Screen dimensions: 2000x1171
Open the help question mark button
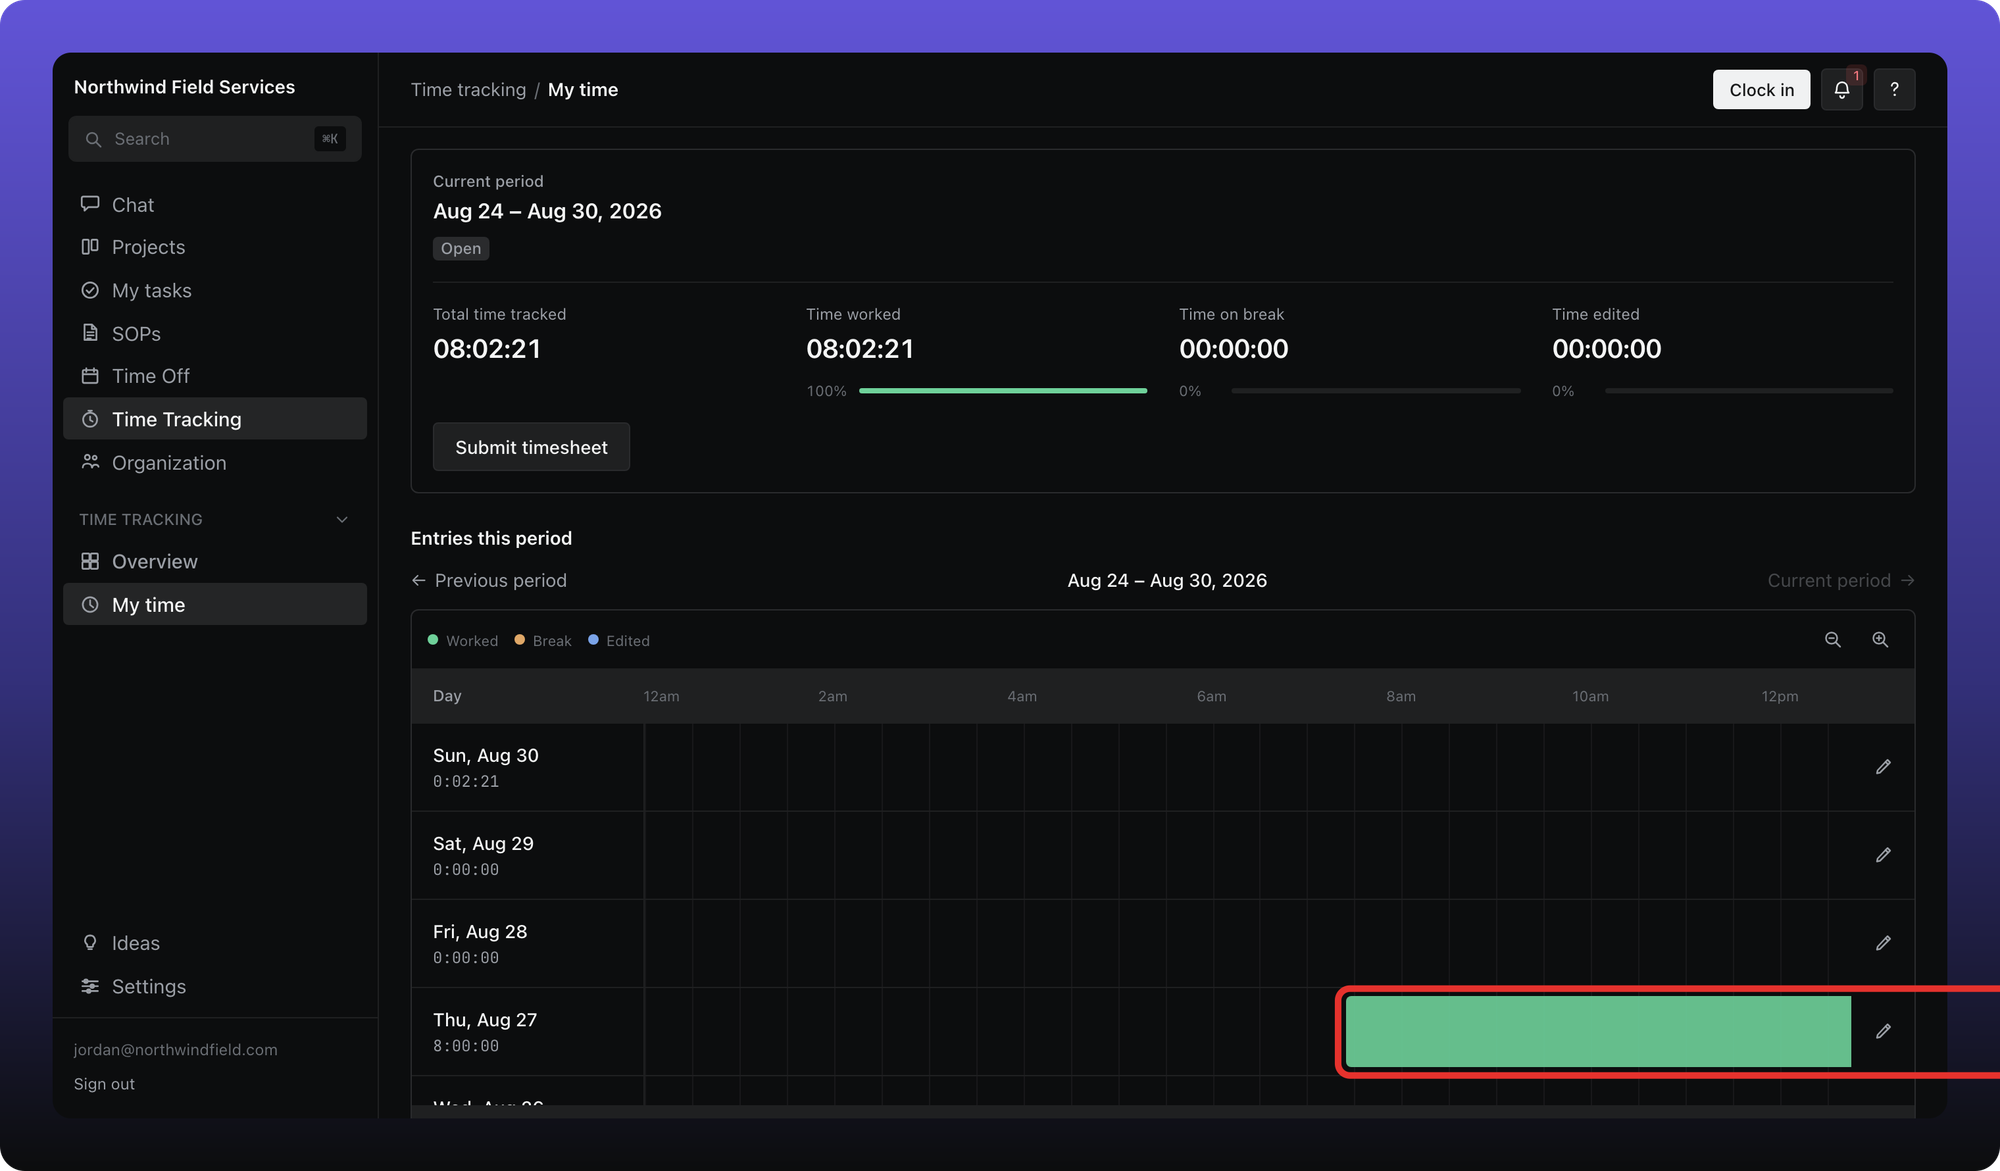(x=1894, y=90)
